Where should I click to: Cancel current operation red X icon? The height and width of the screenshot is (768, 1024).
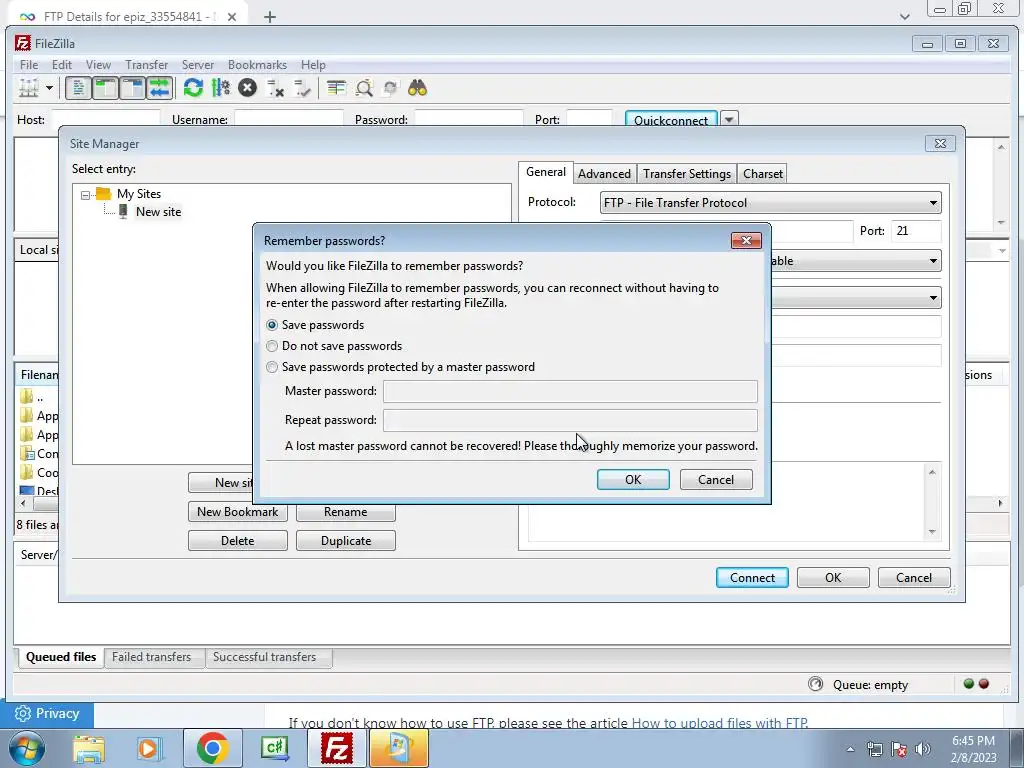coord(248,88)
